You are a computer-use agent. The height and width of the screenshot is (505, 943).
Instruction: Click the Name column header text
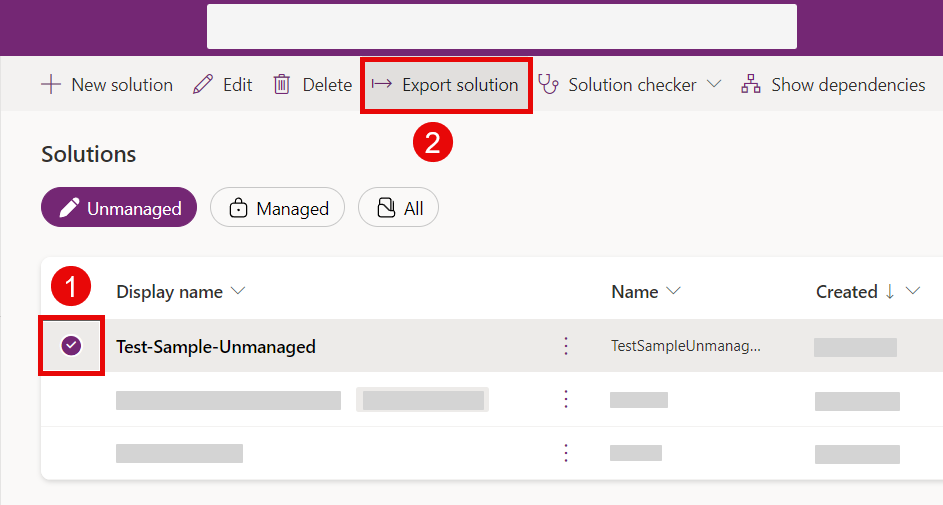(634, 292)
